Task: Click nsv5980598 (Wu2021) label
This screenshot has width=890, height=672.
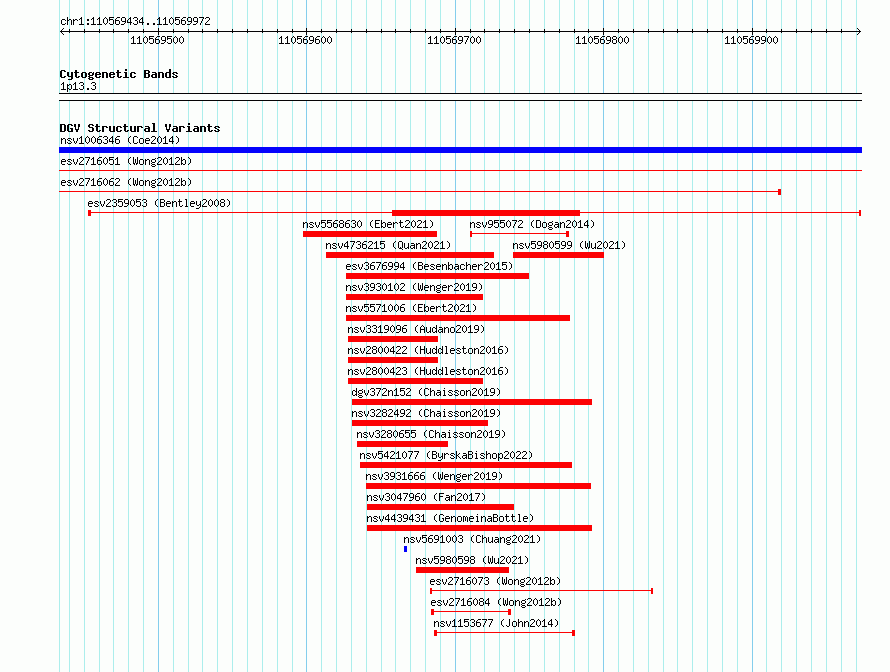Action: click(x=472, y=560)
